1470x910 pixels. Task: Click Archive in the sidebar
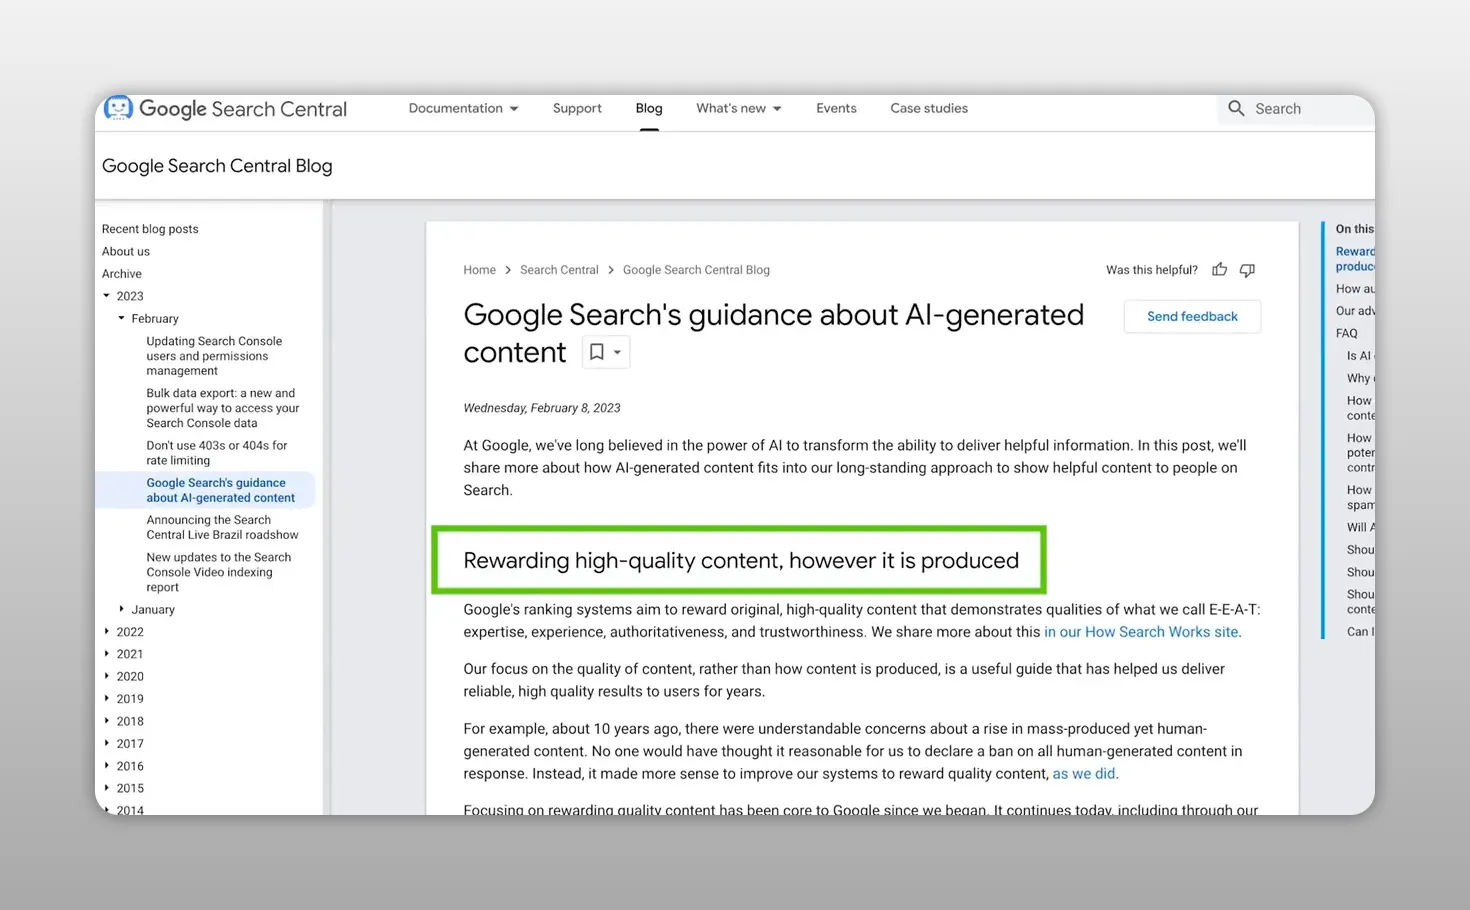pyautogui.click(x=122, y=274)
